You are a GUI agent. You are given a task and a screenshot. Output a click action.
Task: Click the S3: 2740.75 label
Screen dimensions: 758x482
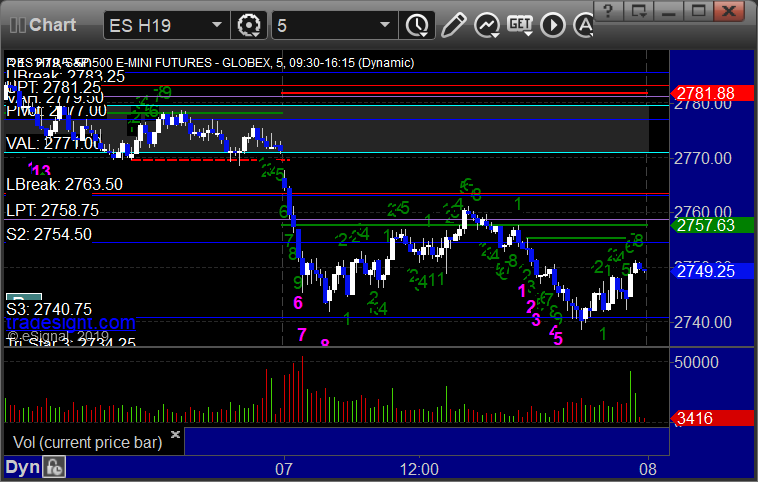tap(49, 309)
